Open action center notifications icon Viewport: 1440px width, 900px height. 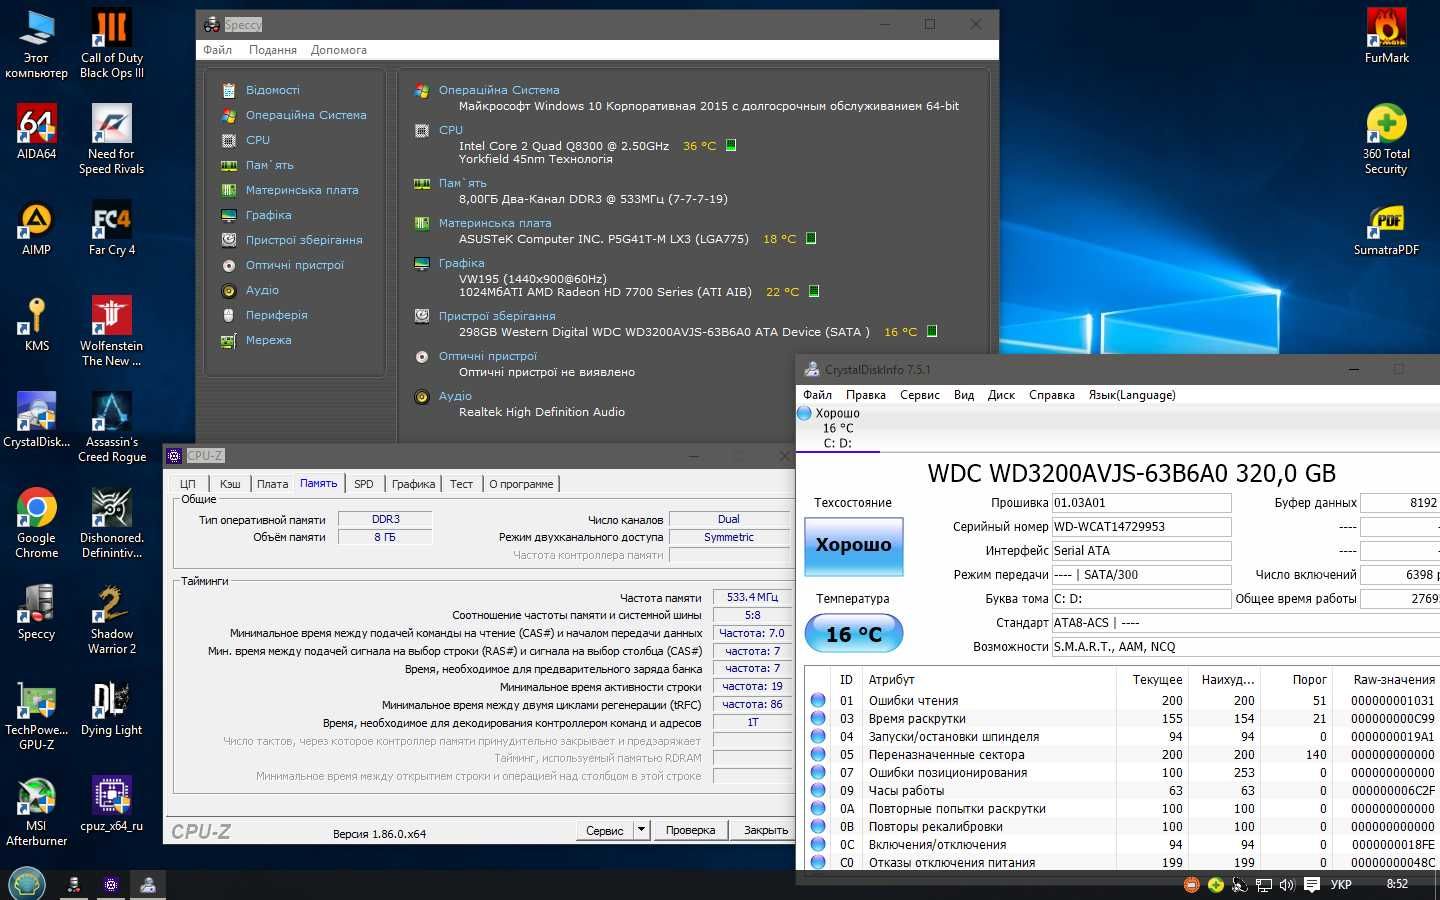tap(1312, 885)
